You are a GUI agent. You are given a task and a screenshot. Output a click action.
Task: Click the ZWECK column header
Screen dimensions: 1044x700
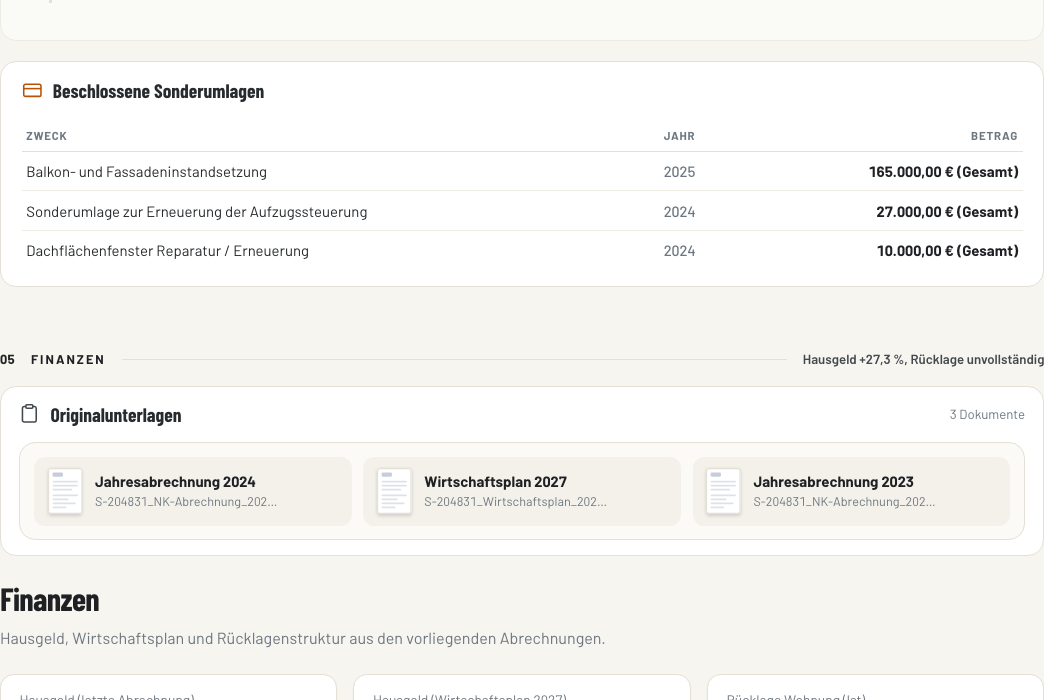(x=47, y=136)
